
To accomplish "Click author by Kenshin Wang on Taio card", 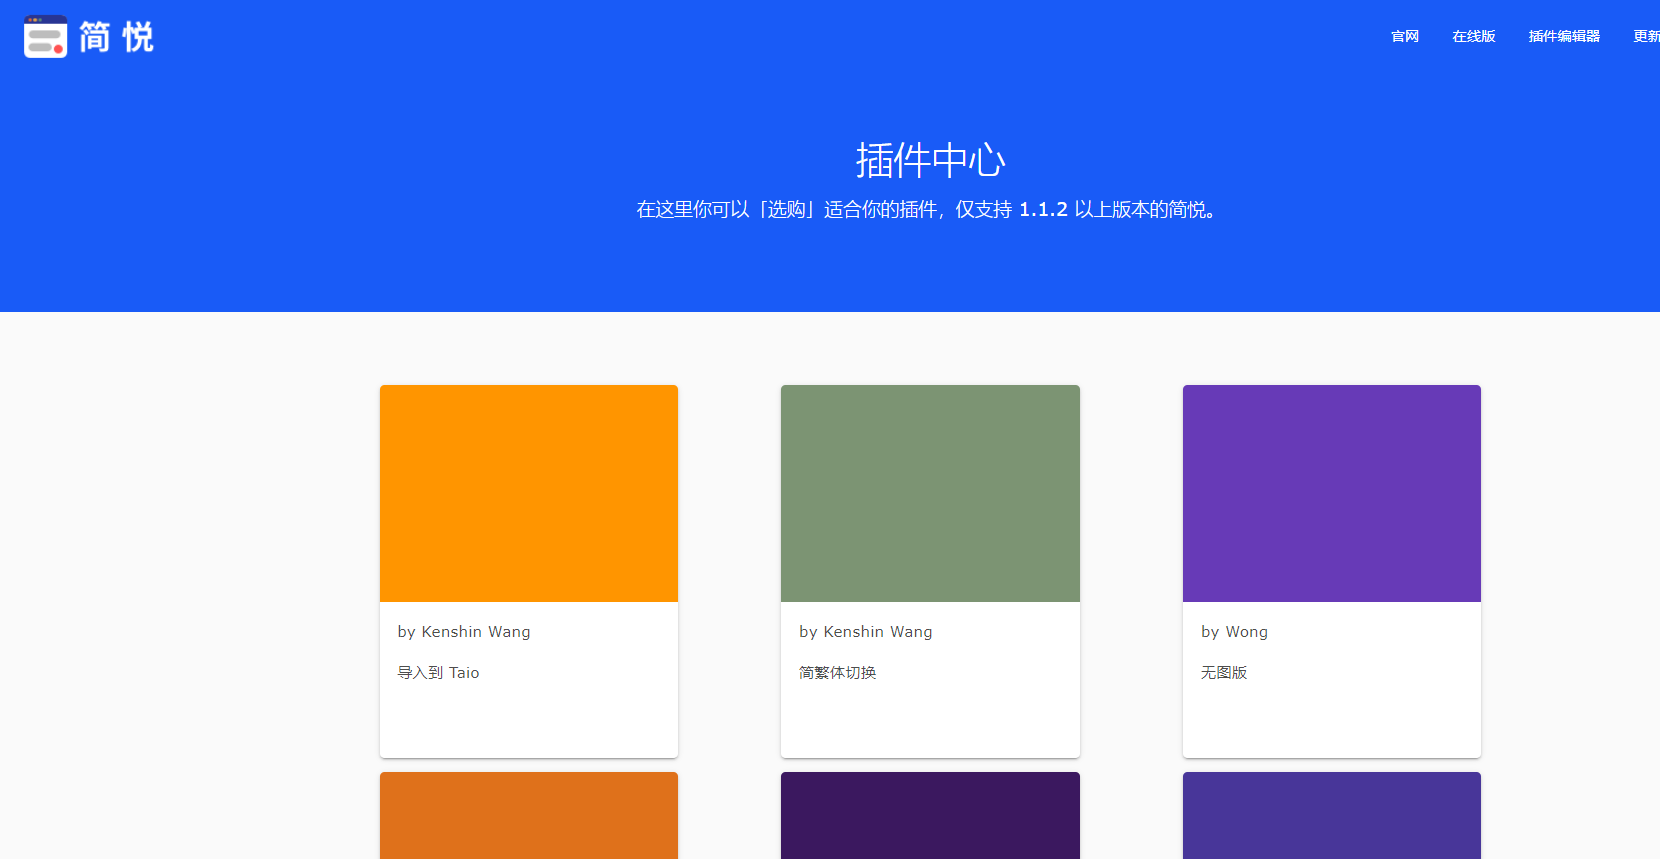I will [x=464, y=632].
